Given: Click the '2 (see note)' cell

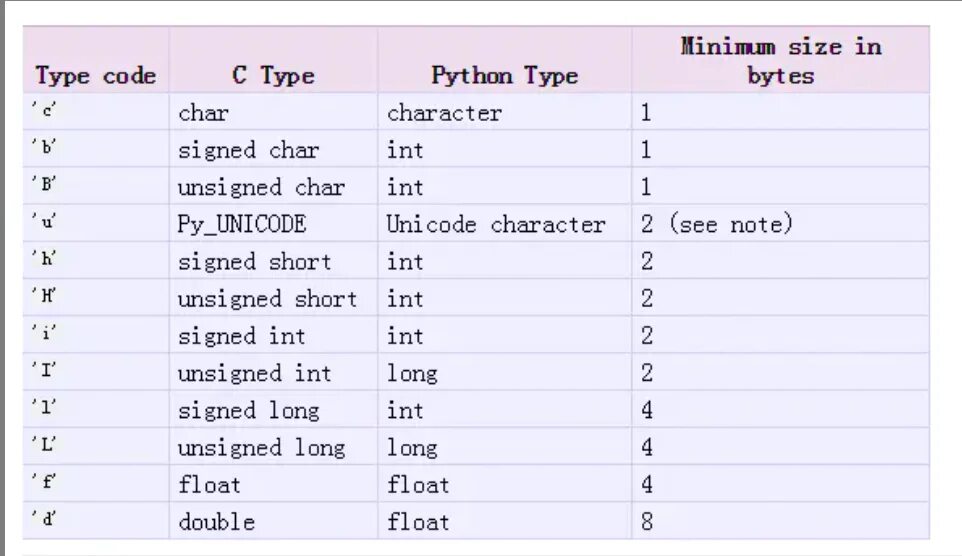Looking at the screenshot, I should 780,223.
